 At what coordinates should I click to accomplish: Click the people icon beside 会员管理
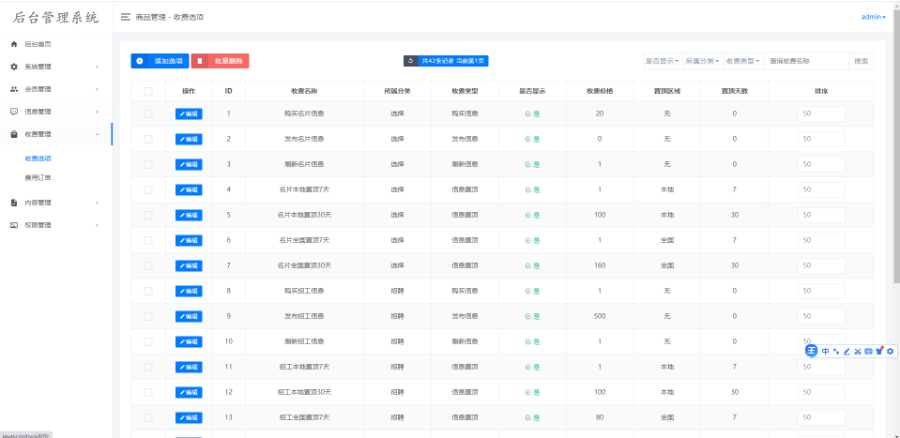point(14,89)
